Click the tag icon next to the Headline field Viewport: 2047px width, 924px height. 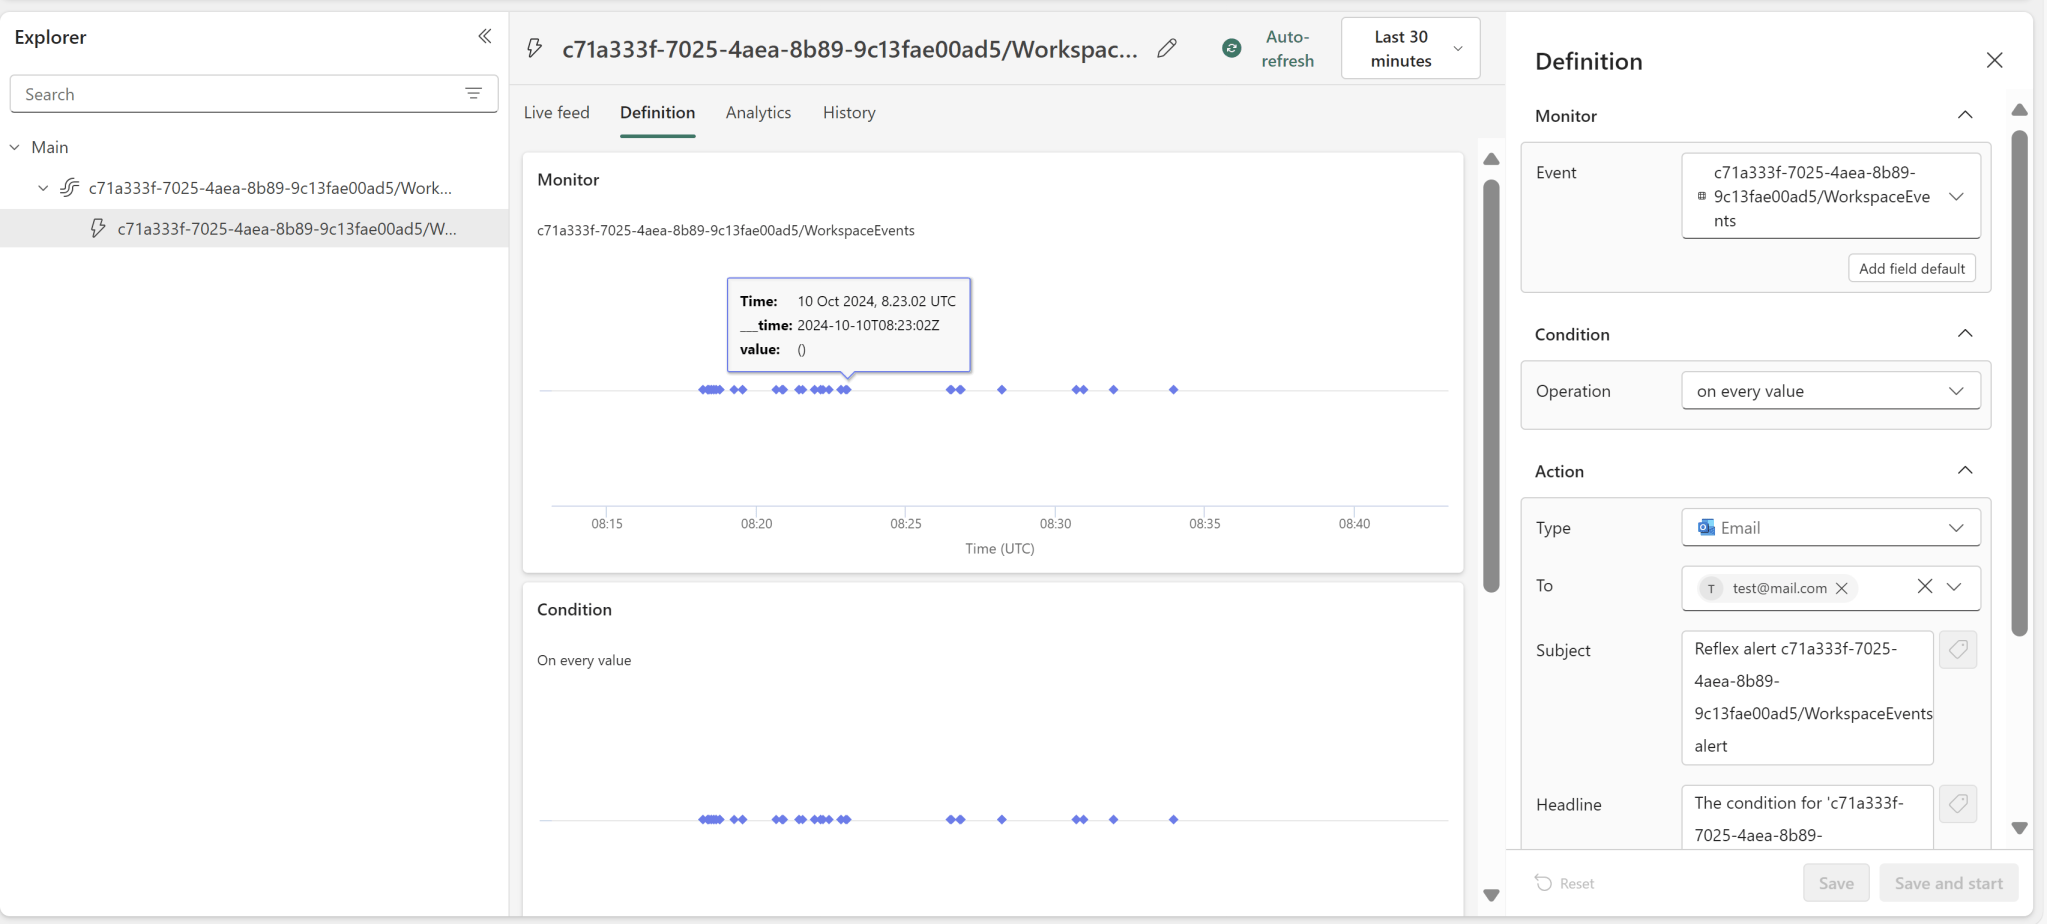(1958, 803)
